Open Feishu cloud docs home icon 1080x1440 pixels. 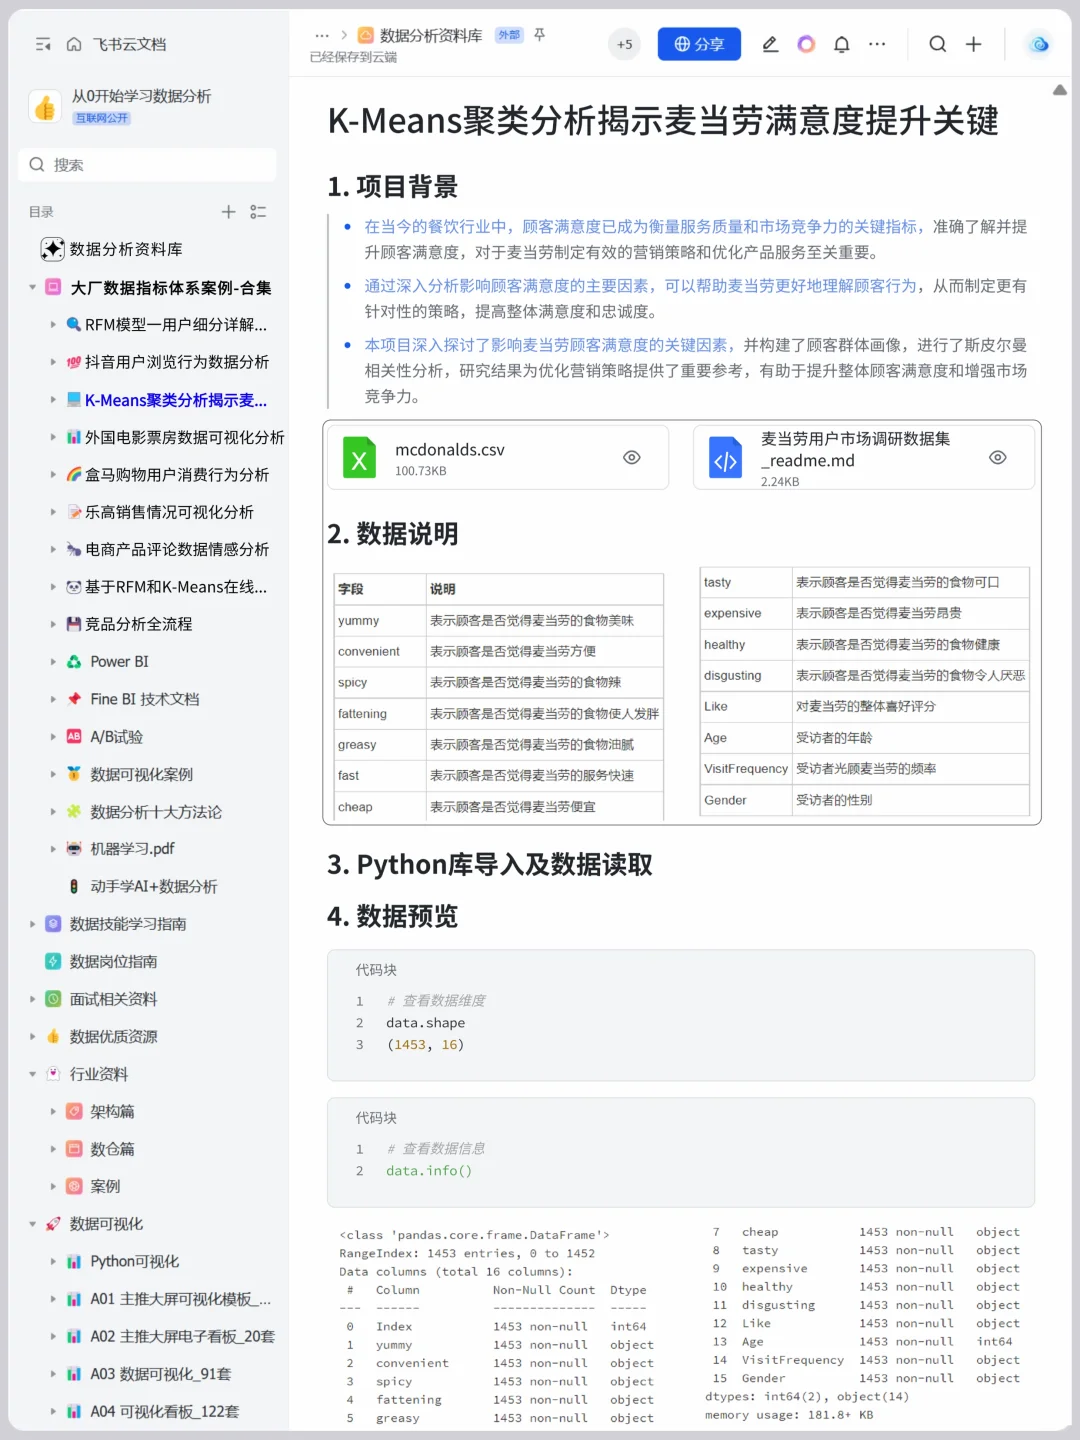(x=74, y=44)
